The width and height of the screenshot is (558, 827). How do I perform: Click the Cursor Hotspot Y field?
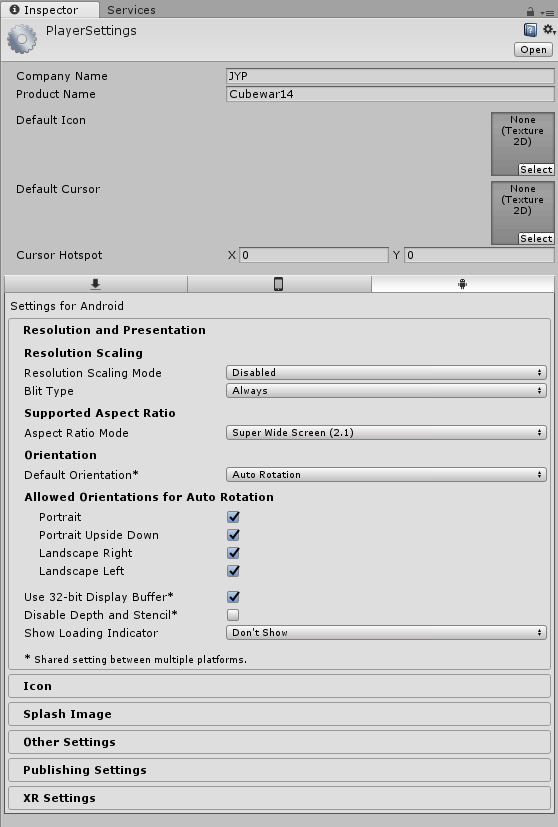click(479, 255)
